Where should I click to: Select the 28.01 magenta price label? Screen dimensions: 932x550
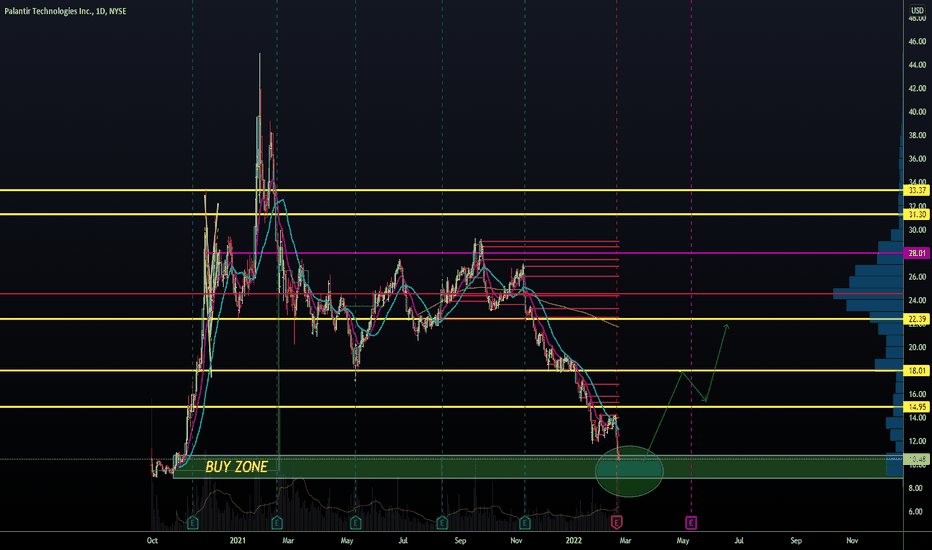(x=917, y=253)
